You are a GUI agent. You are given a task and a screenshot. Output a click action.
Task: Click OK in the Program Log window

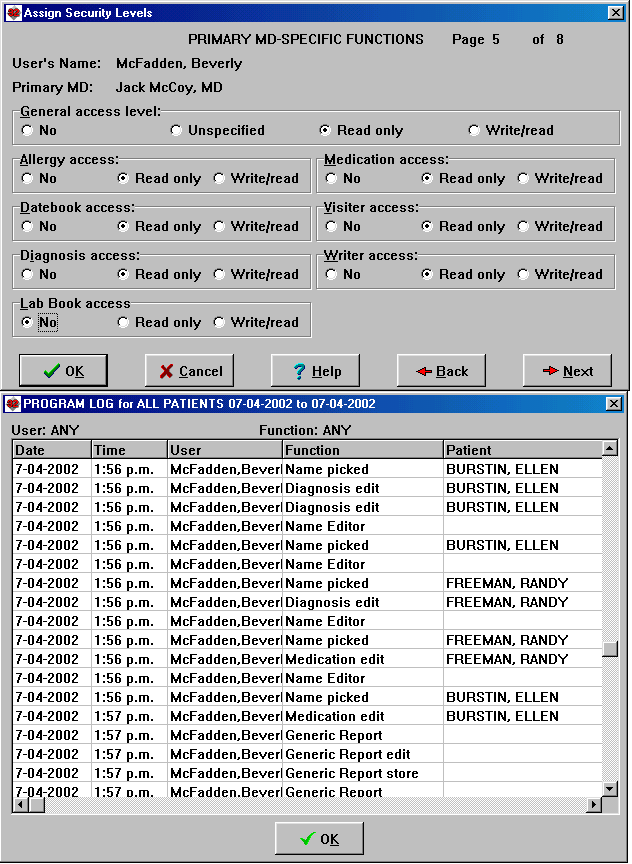[319, 839]
